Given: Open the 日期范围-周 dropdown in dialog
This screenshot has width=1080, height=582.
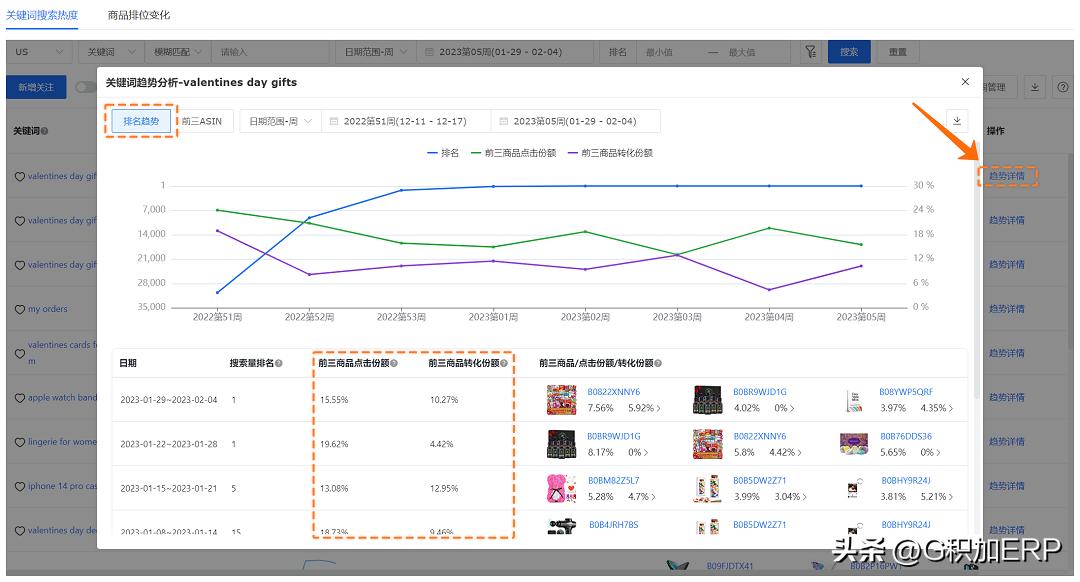Looking at the screenshot, I should coord(280,121).
